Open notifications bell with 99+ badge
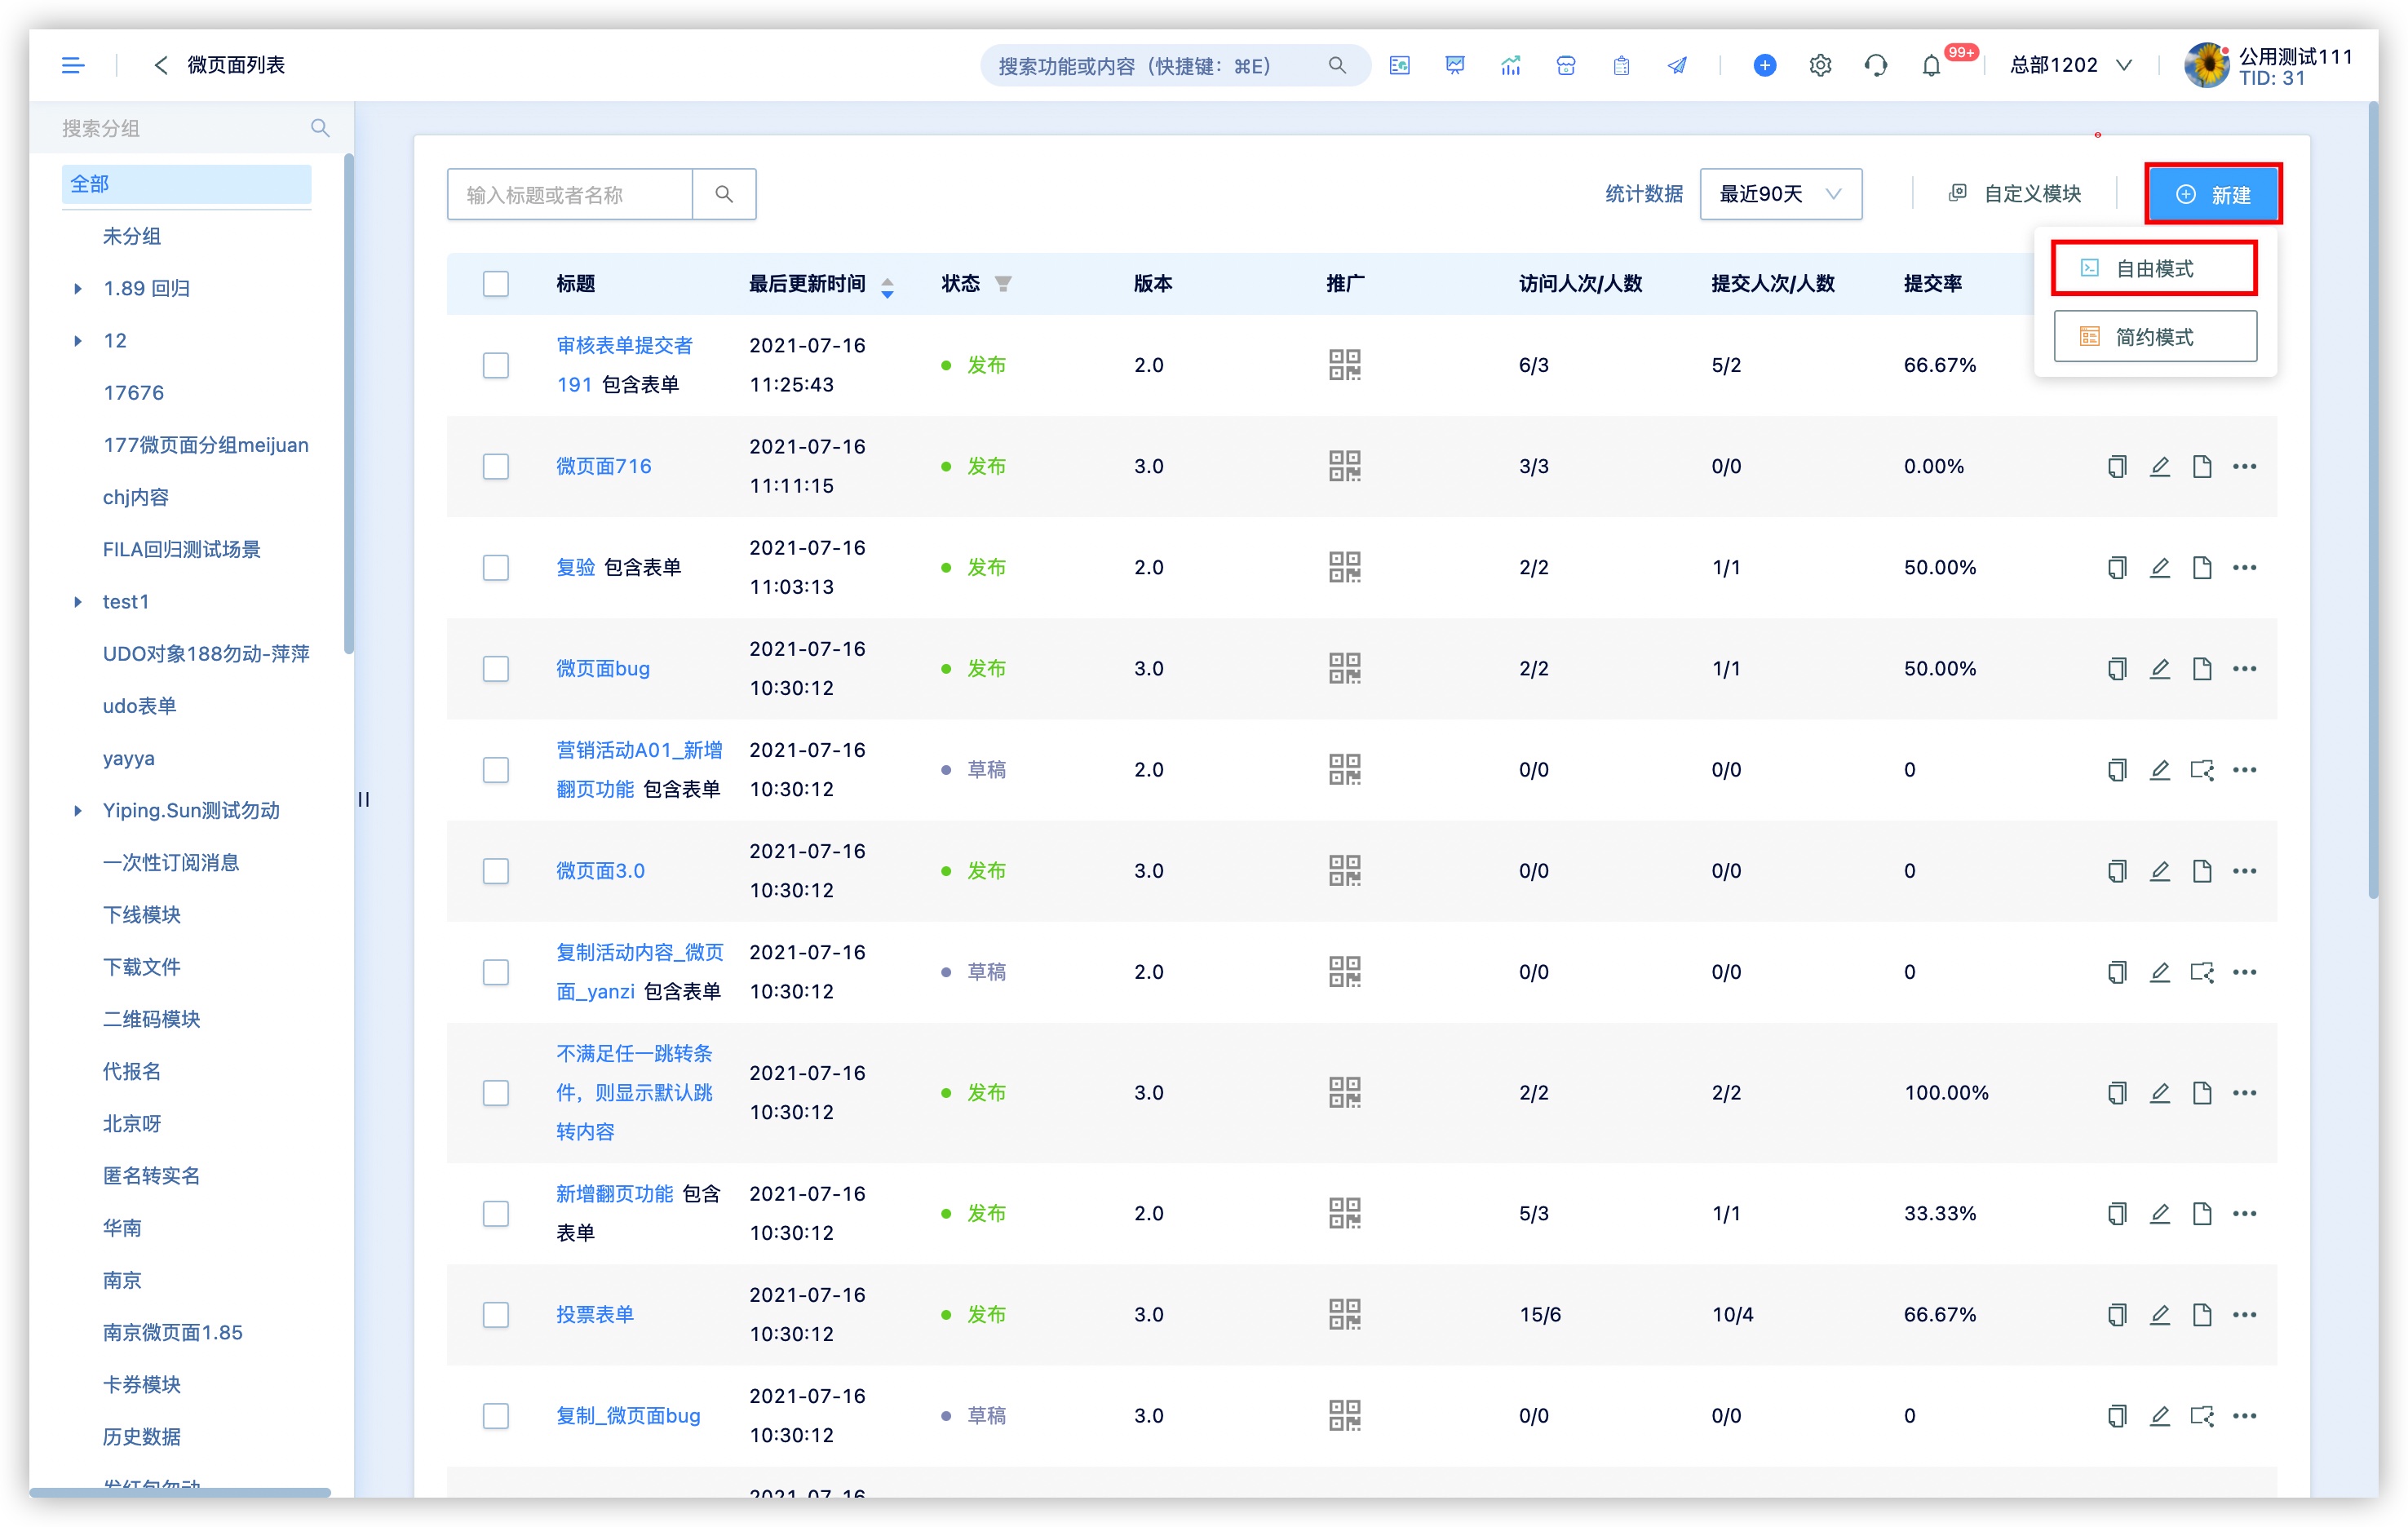This screenshot has height=1527, width=2408. point(1931,65)
